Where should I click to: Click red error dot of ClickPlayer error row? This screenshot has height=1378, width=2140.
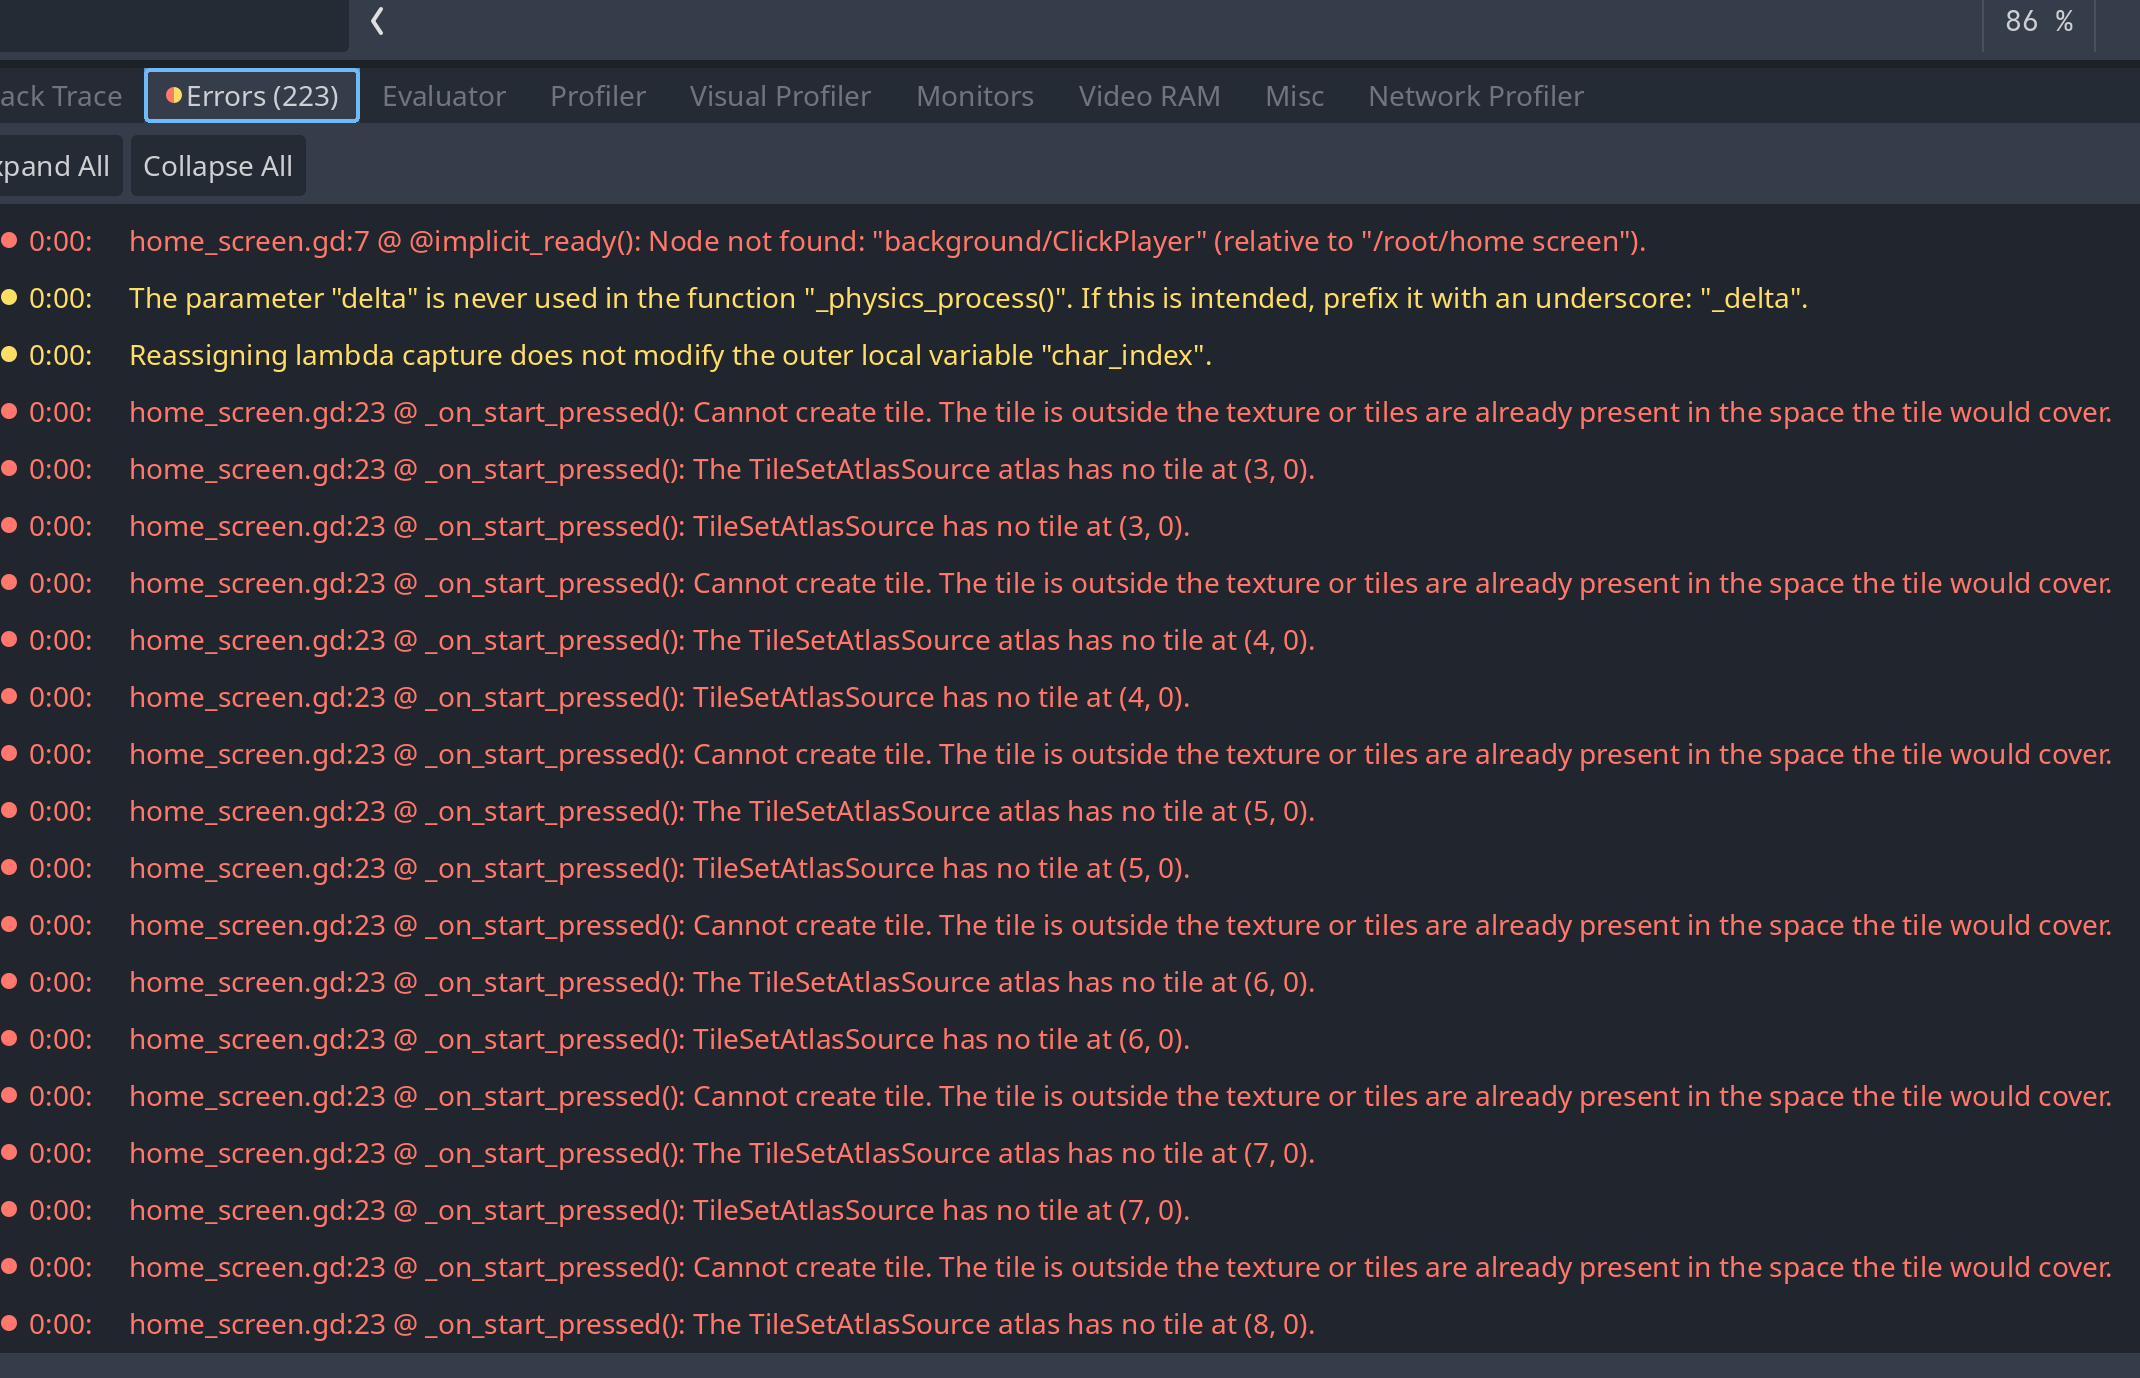pos(10,240)
